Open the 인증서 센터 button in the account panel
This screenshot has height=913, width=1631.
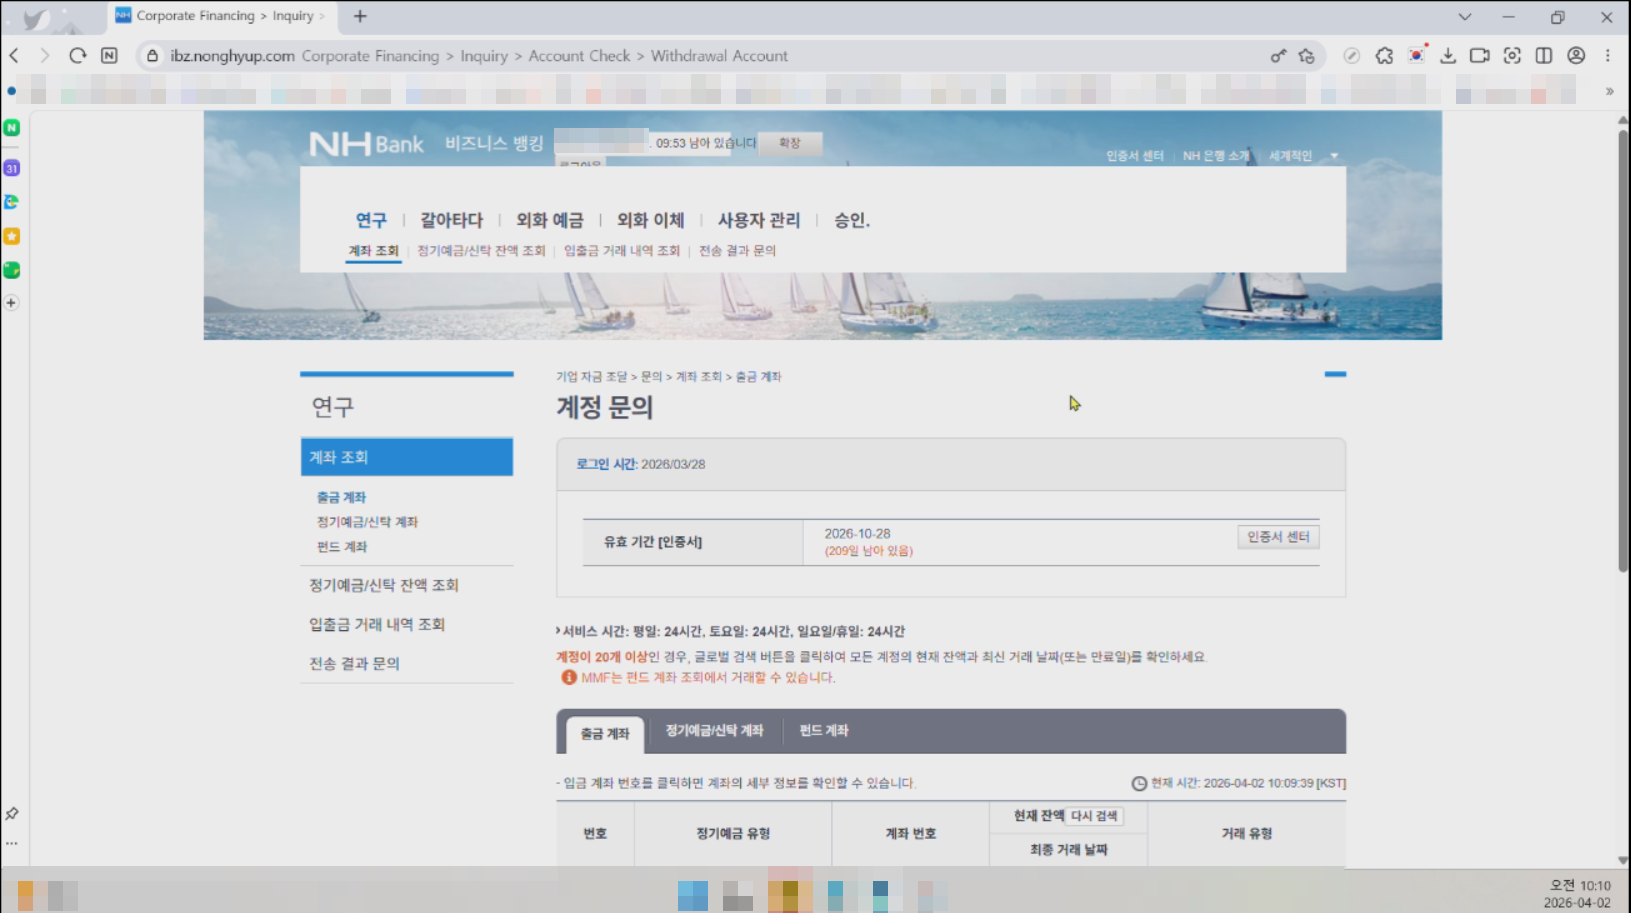[x=1277, y=536]
